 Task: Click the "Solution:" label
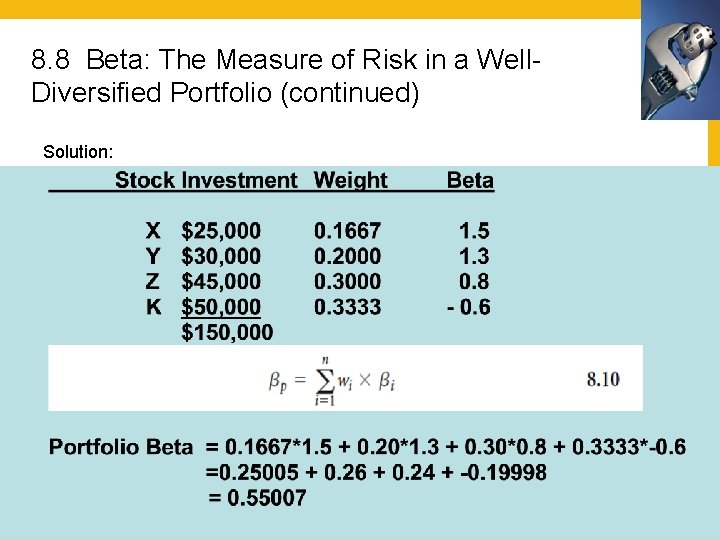coord(78,152)
